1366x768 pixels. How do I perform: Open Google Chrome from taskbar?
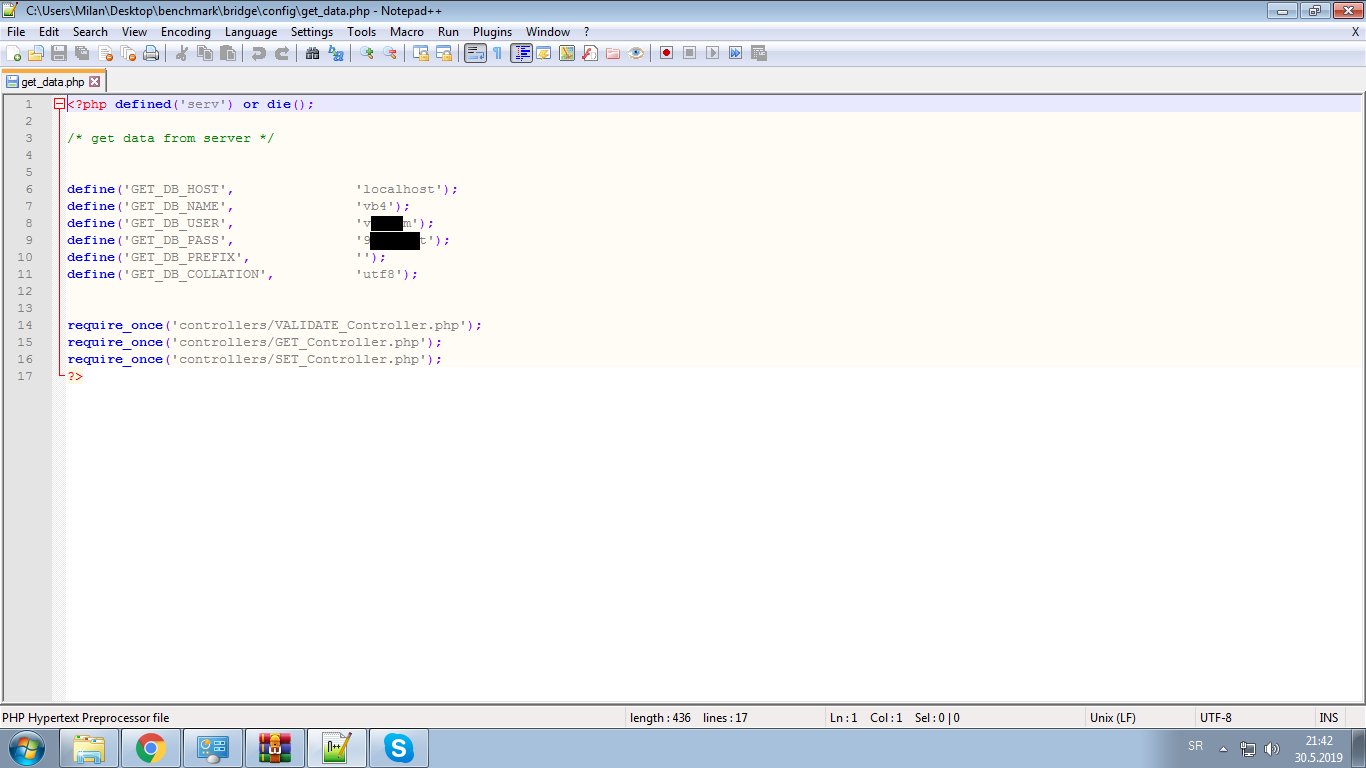(151, 747)
